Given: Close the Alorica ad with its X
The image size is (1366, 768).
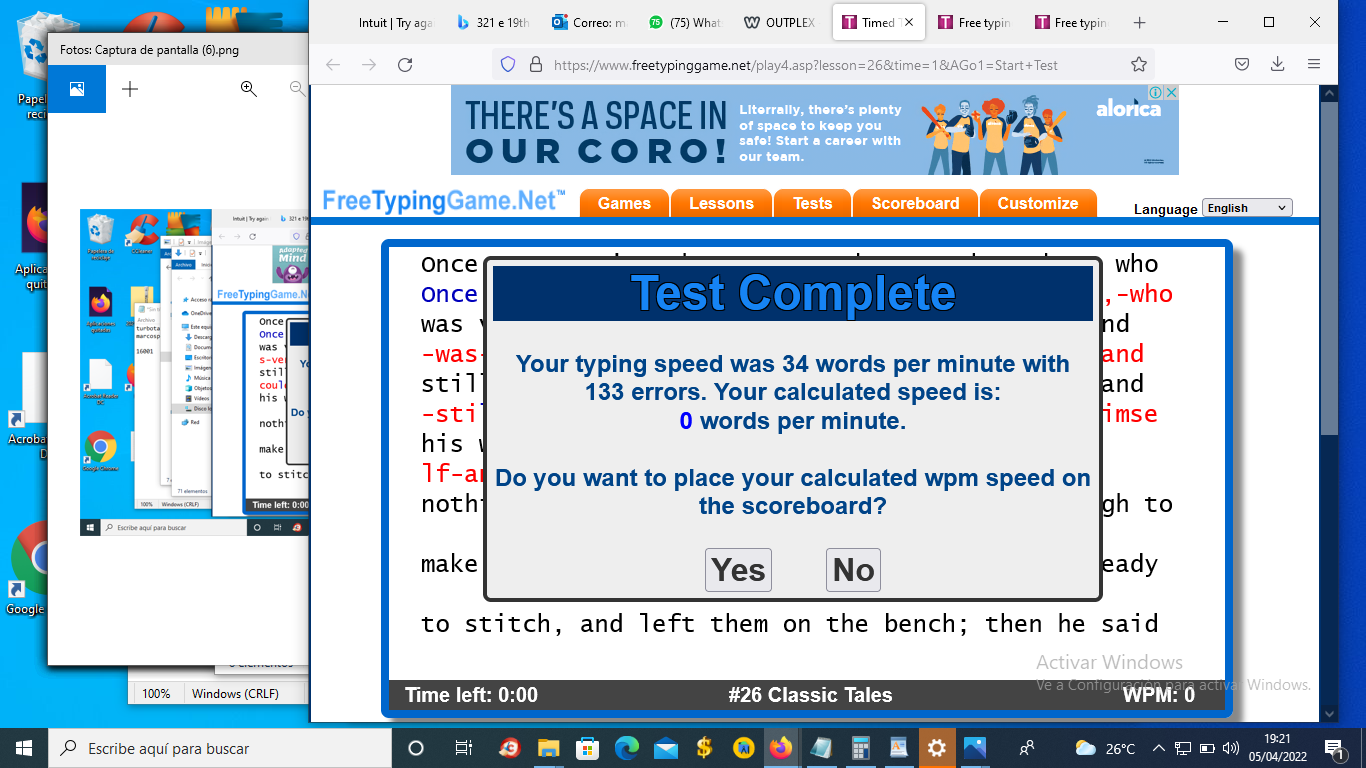Looking at the screenshot, I should tap(1170, 92).
